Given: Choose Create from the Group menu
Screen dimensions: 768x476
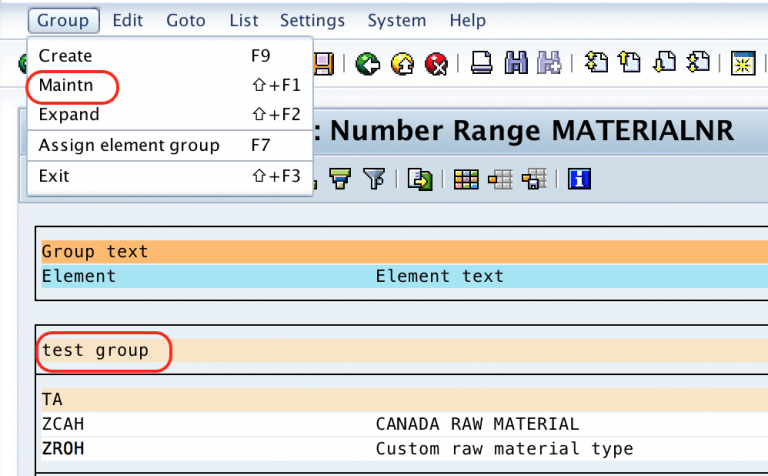Looking at the screenshot, I should pos(170,56).
